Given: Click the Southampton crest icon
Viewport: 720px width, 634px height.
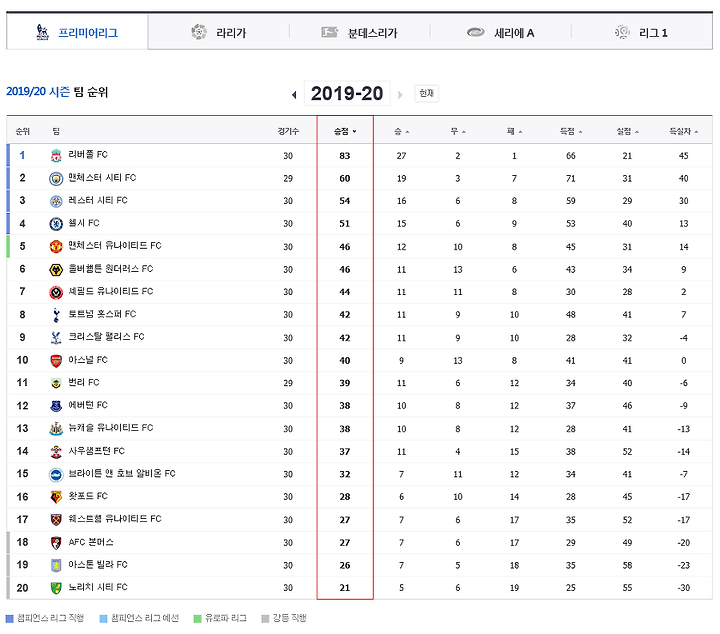Looking at the screenshot, I should coord(56,451).
